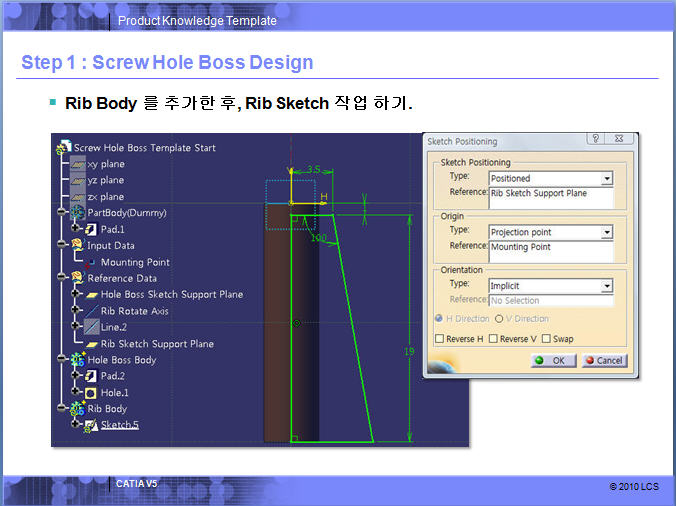Screen dimensions: 676x506
Task: Open the Orientation Type Implicit dropdown
Action: tap(606, 286)
